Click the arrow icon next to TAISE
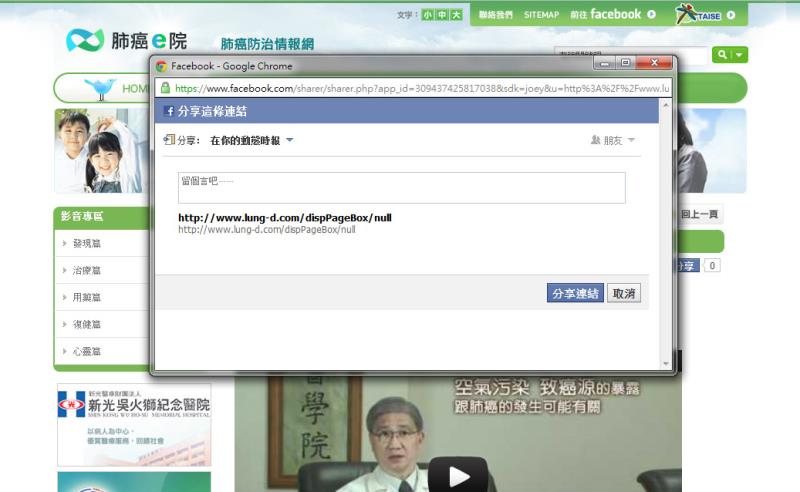This screenshot has height=492, width=800. 731,15
